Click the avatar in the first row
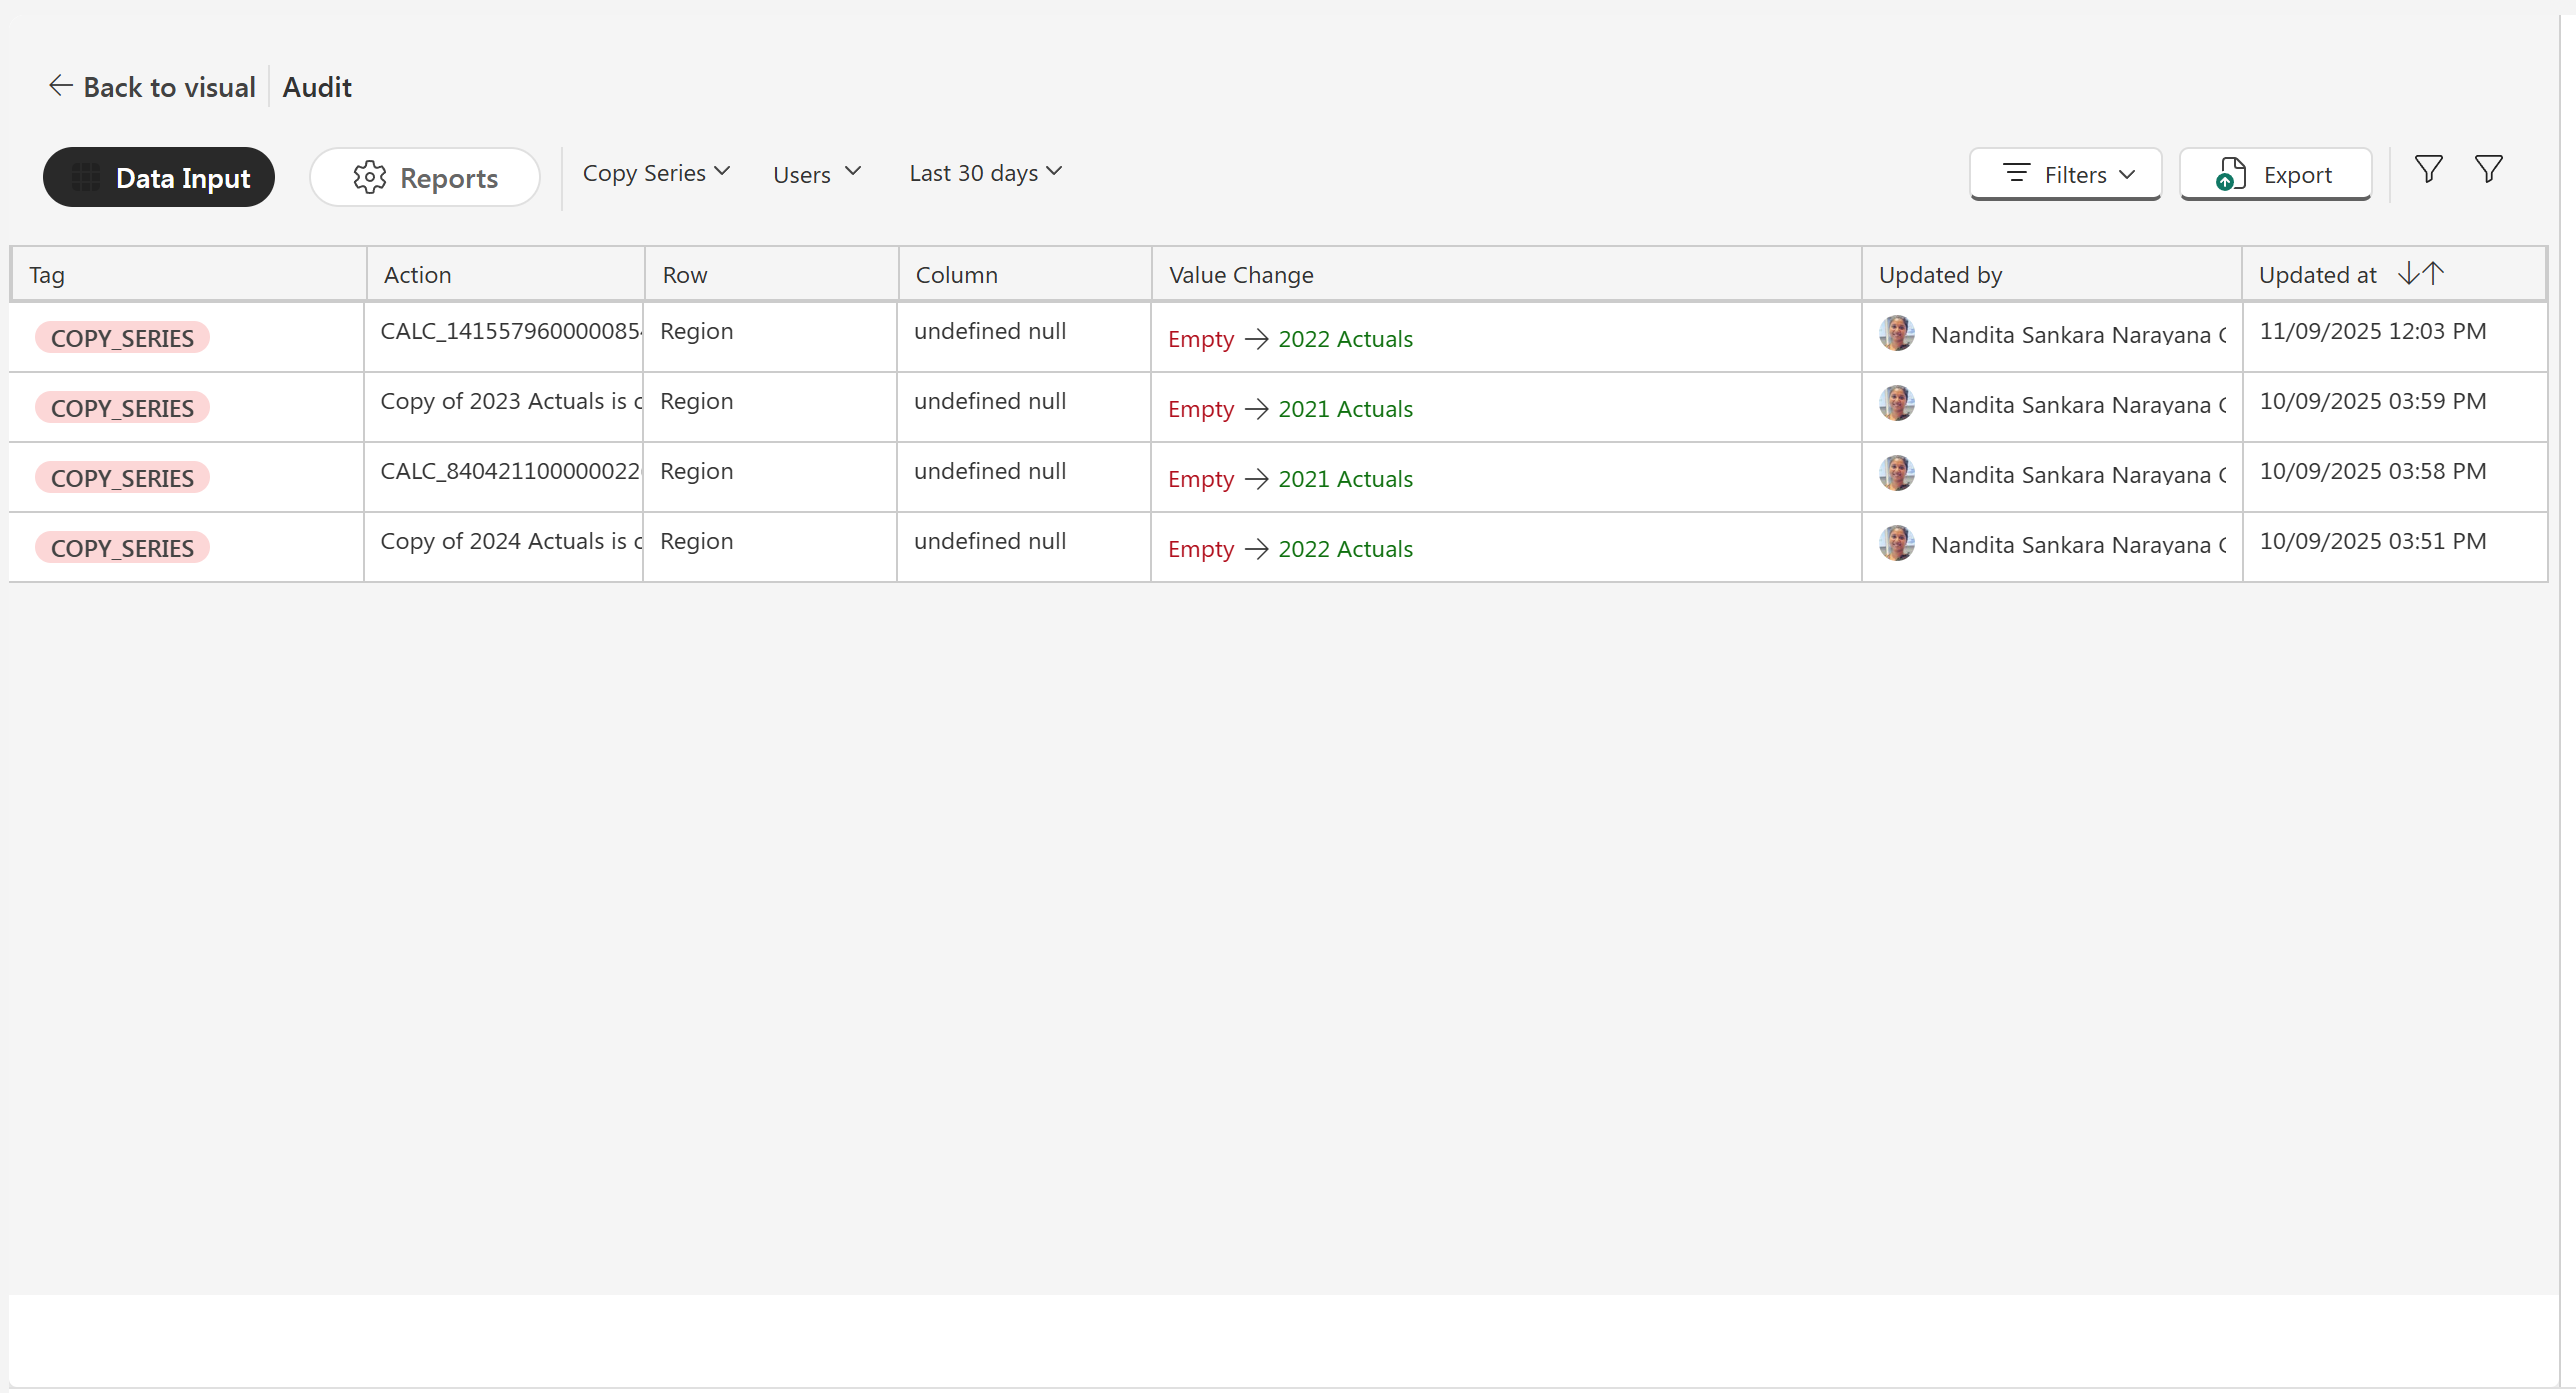Image resolution: width=2576 pixels, height=1393 pixels. click(1896, 334)
